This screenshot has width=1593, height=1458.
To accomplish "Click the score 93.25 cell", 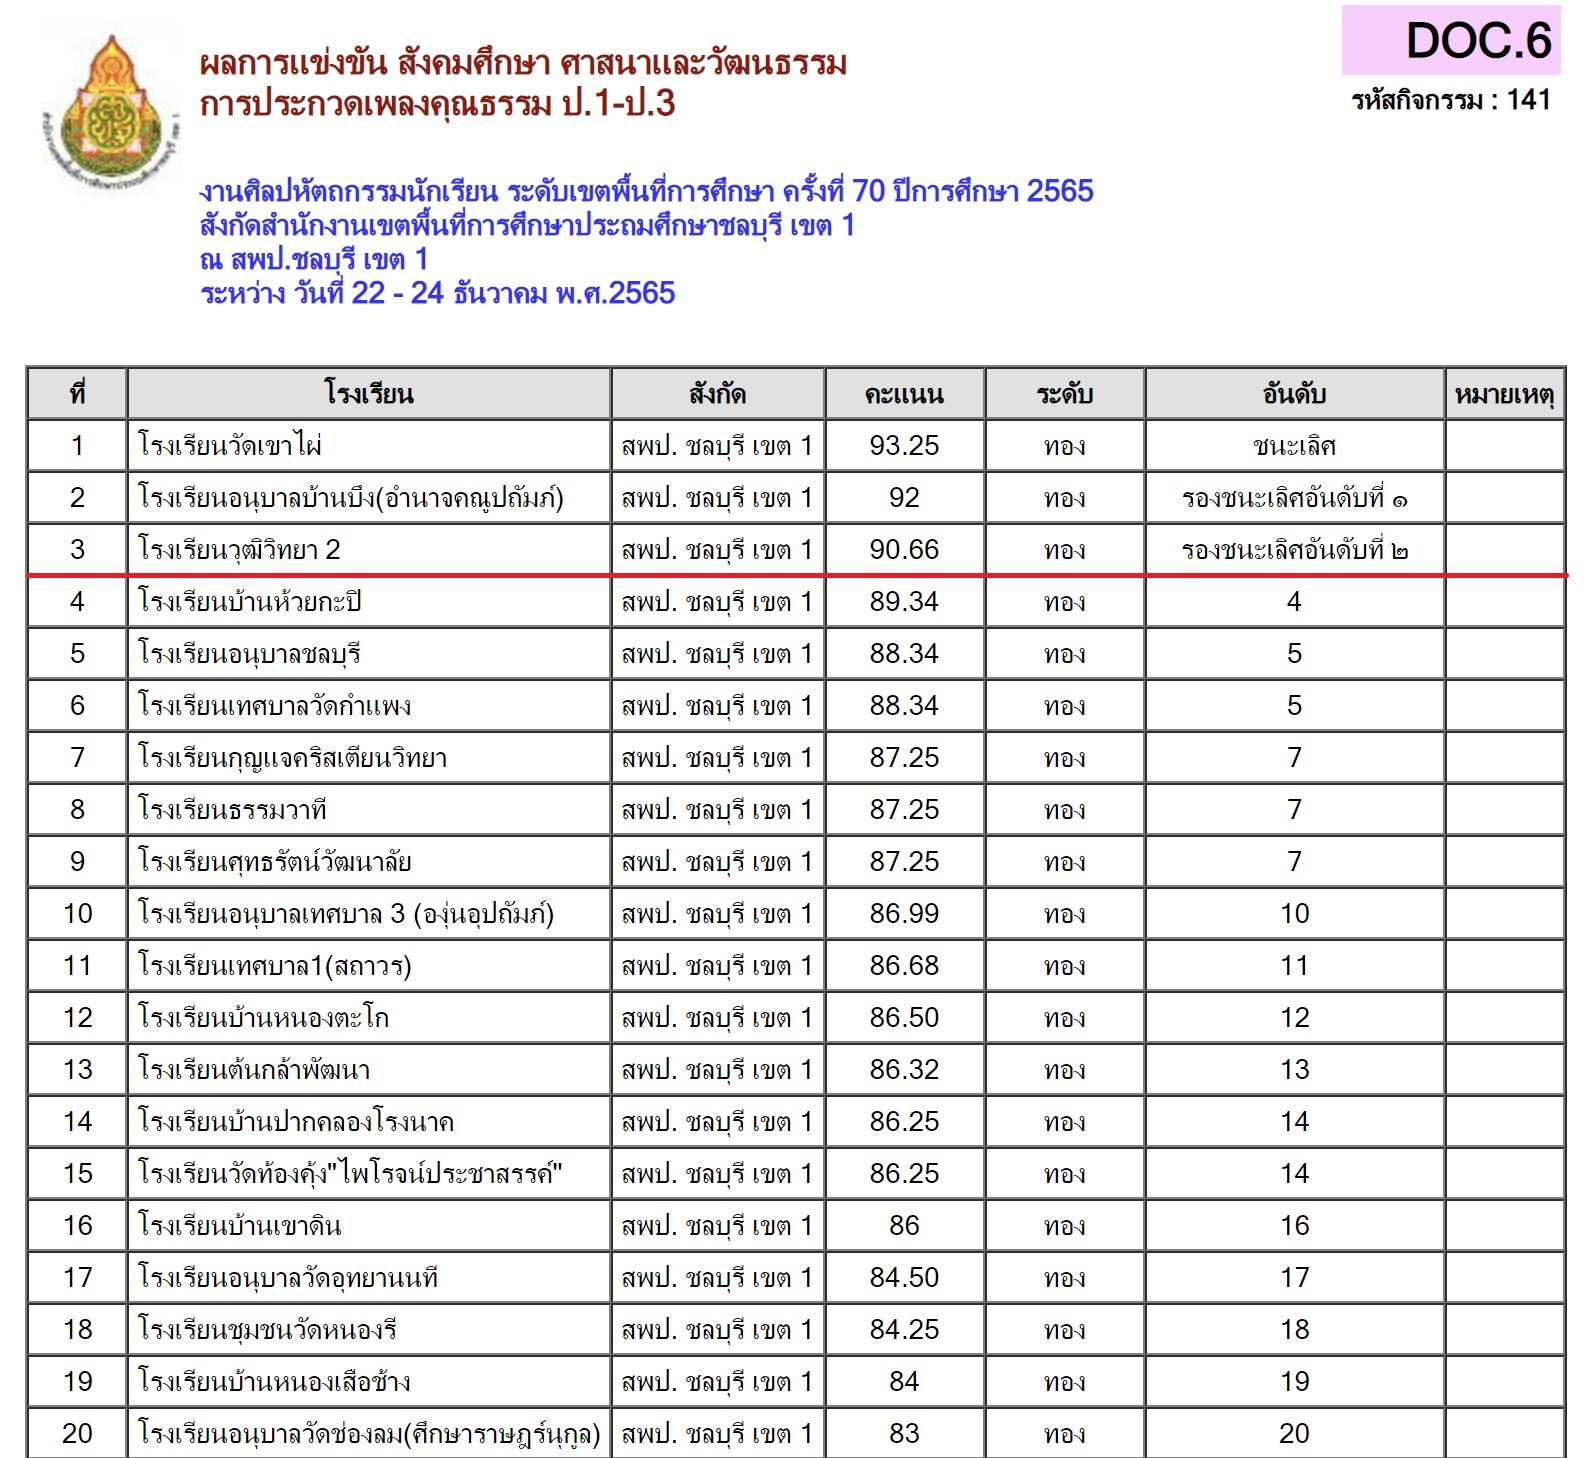I will pyautogui.click(x=904, y=446).
